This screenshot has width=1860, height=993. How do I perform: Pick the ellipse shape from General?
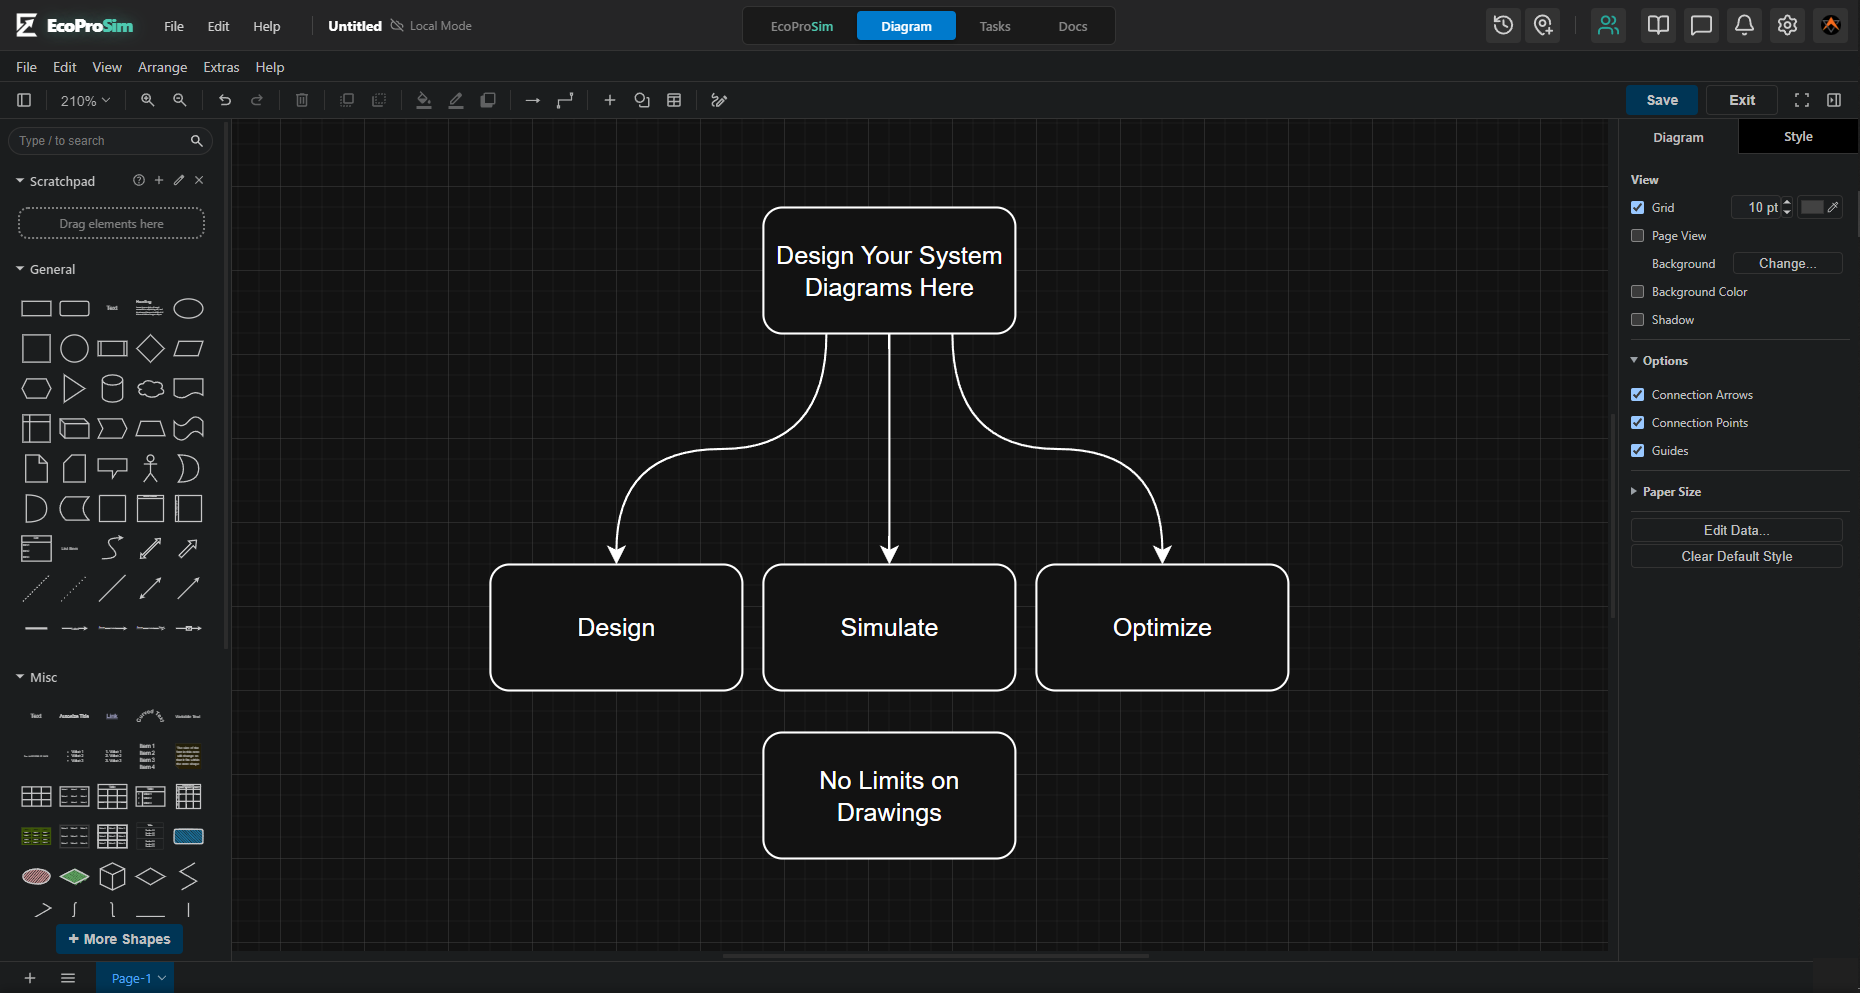[x=188, y=309]
